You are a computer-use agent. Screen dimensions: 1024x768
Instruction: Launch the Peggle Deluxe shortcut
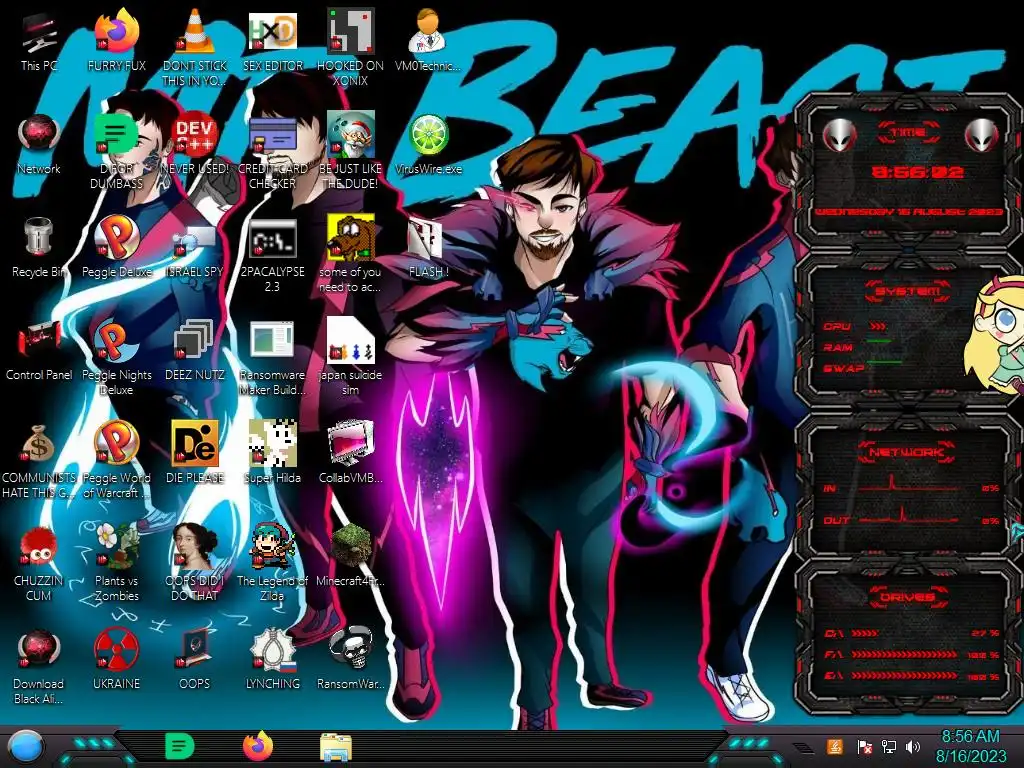click(116, 248)
